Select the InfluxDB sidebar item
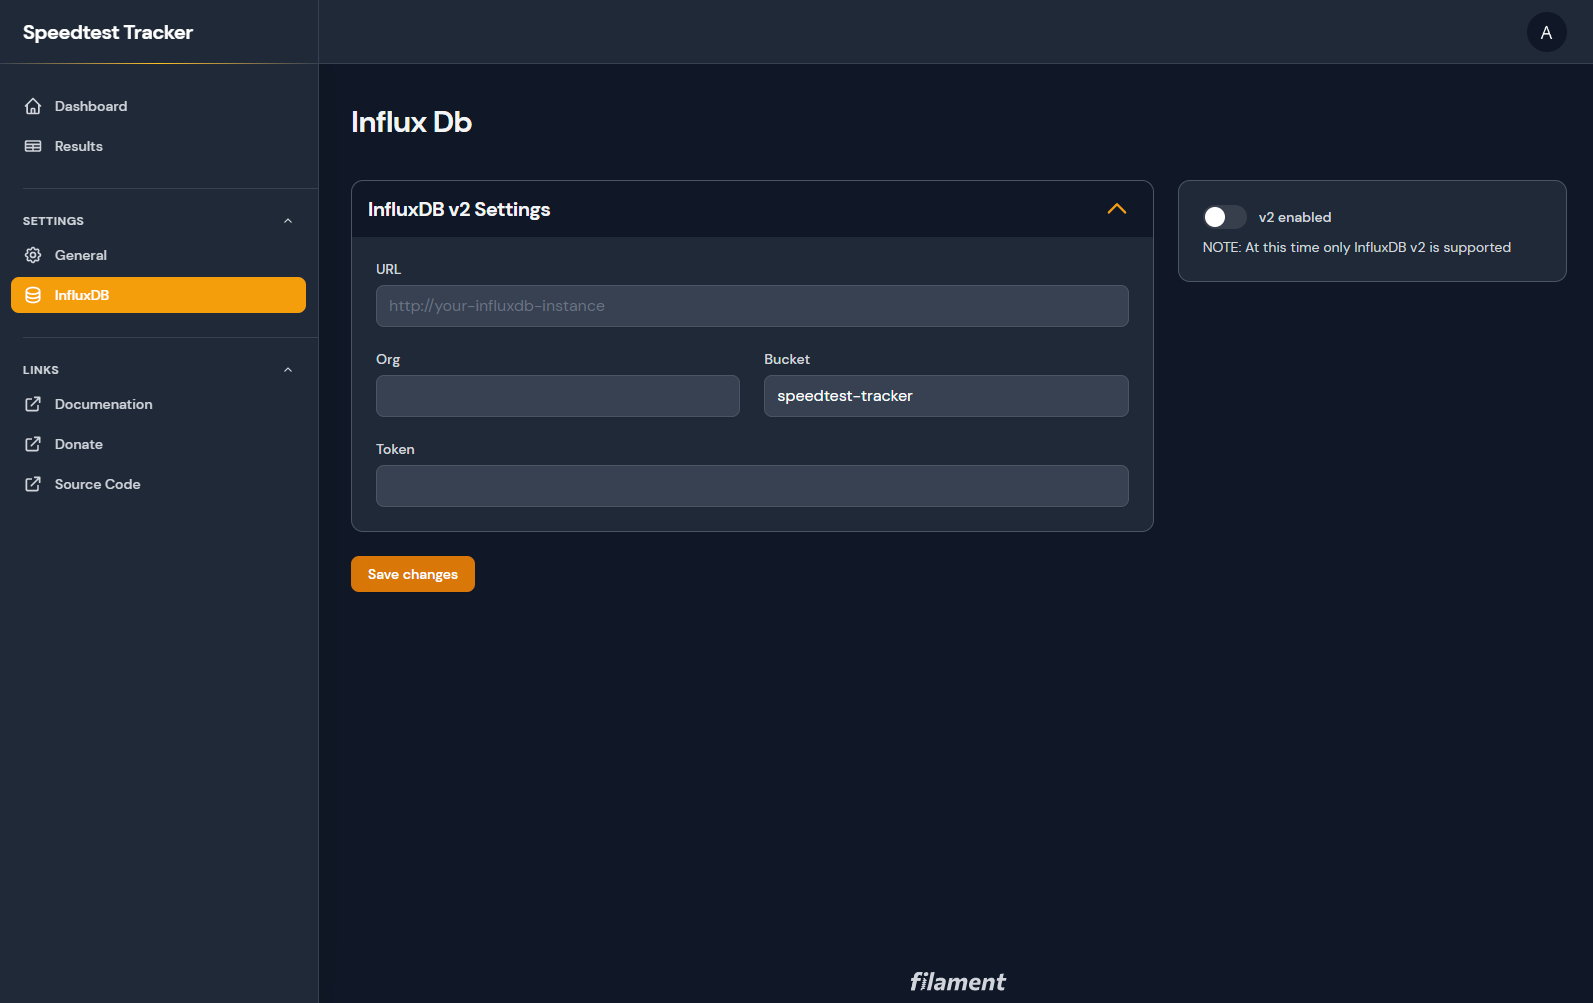 tap(158, 295)
